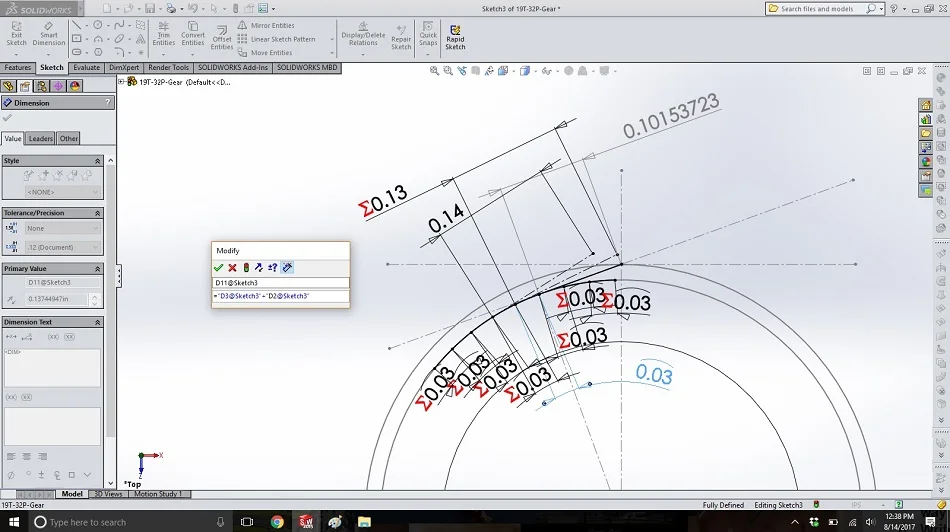Click the Offset Entities tool

click(222, 38)
